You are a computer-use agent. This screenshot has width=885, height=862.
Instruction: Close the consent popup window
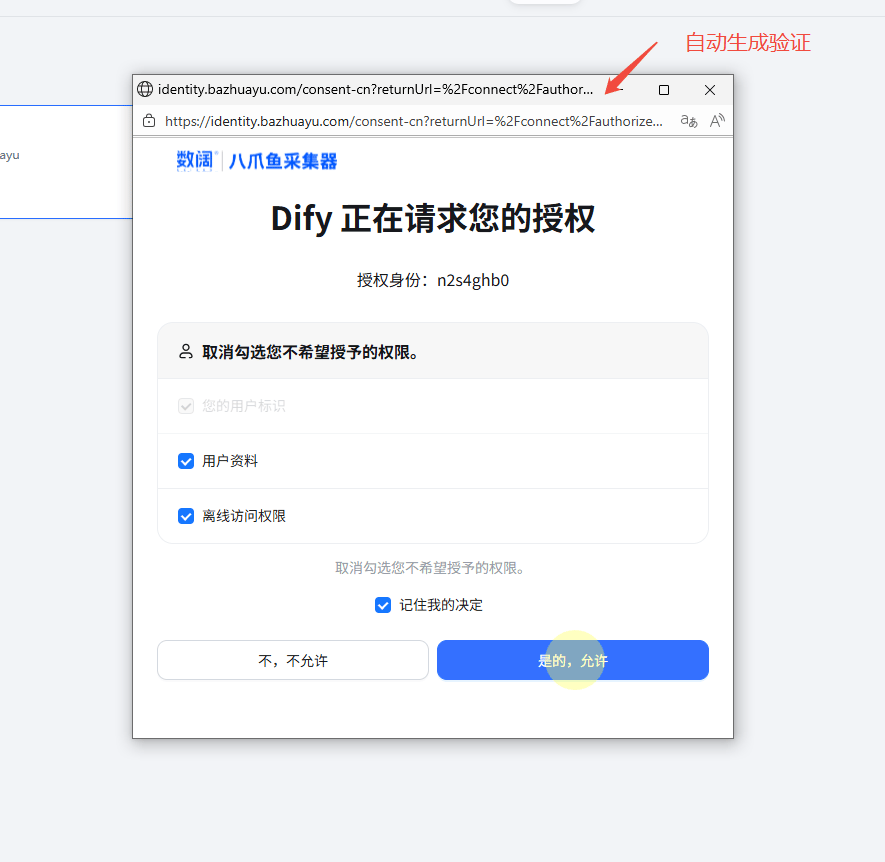coord(710,90)
